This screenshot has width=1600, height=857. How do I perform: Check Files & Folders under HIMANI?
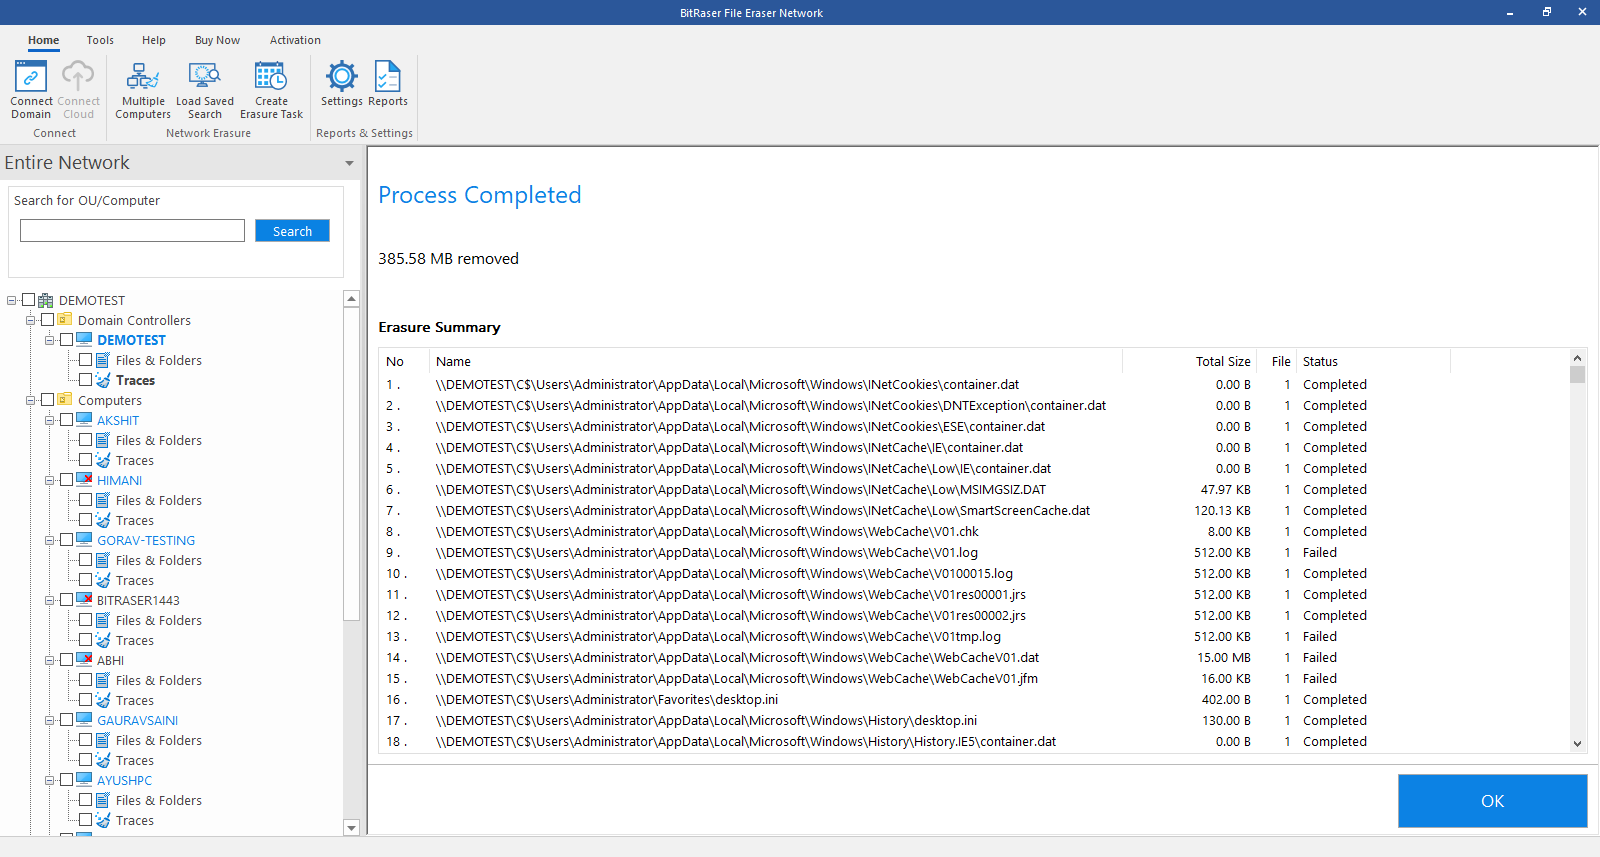pyautogui.click(x=85, y=500)
